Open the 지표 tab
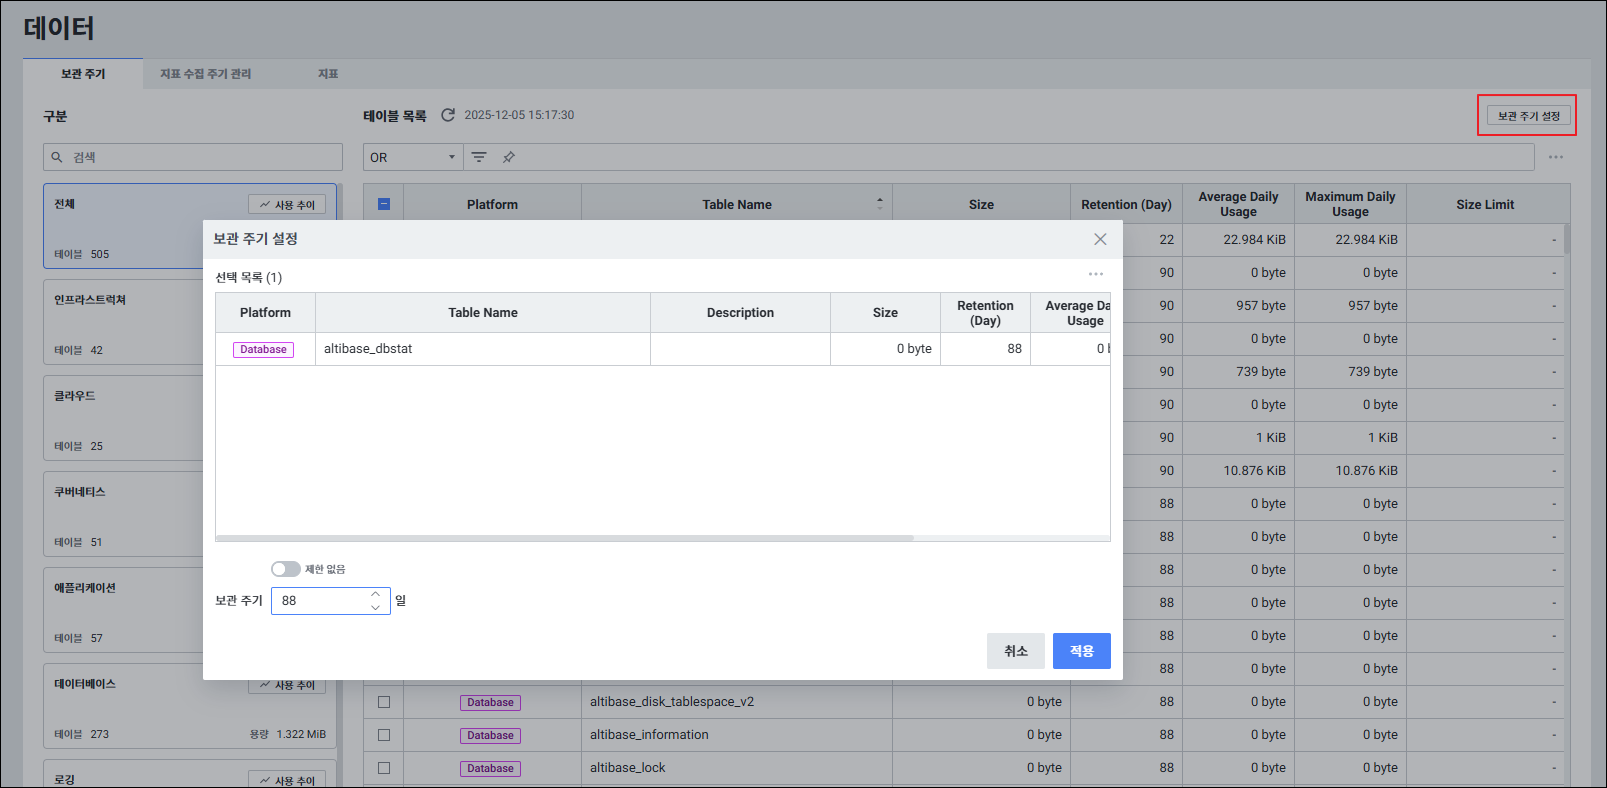 [328, 74]
